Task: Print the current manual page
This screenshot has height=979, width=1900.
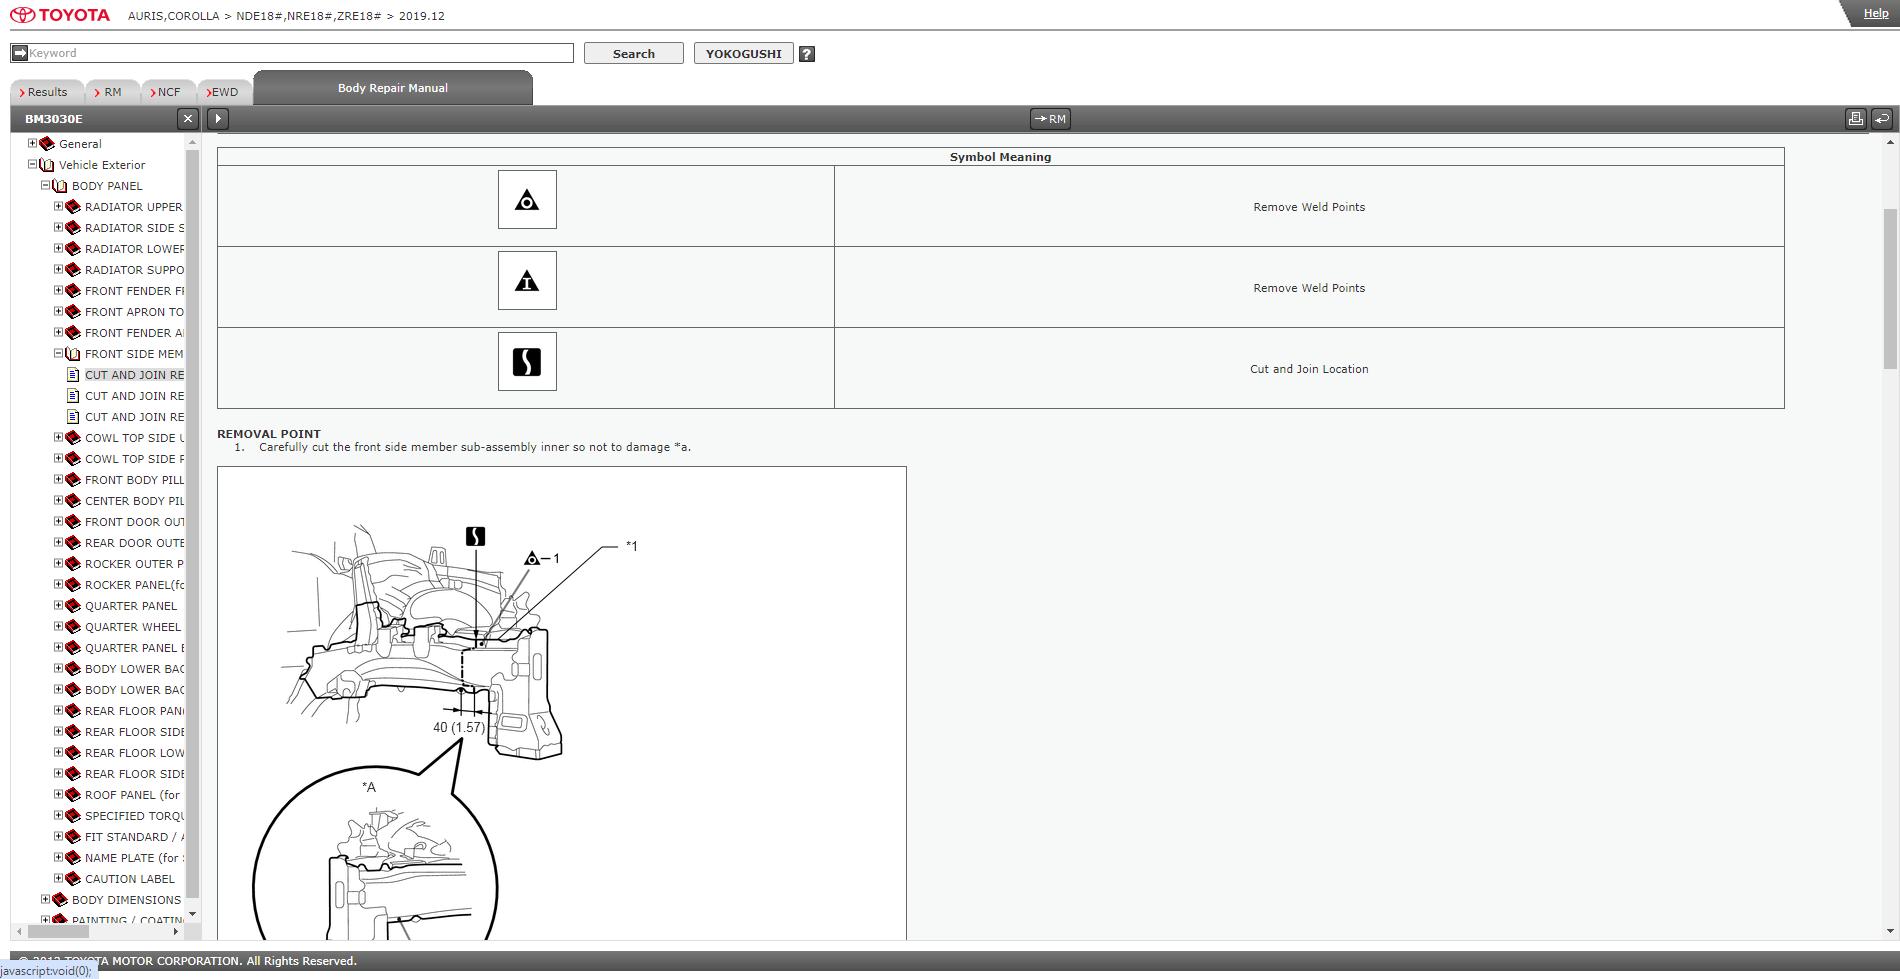Action: point(1855,119)
